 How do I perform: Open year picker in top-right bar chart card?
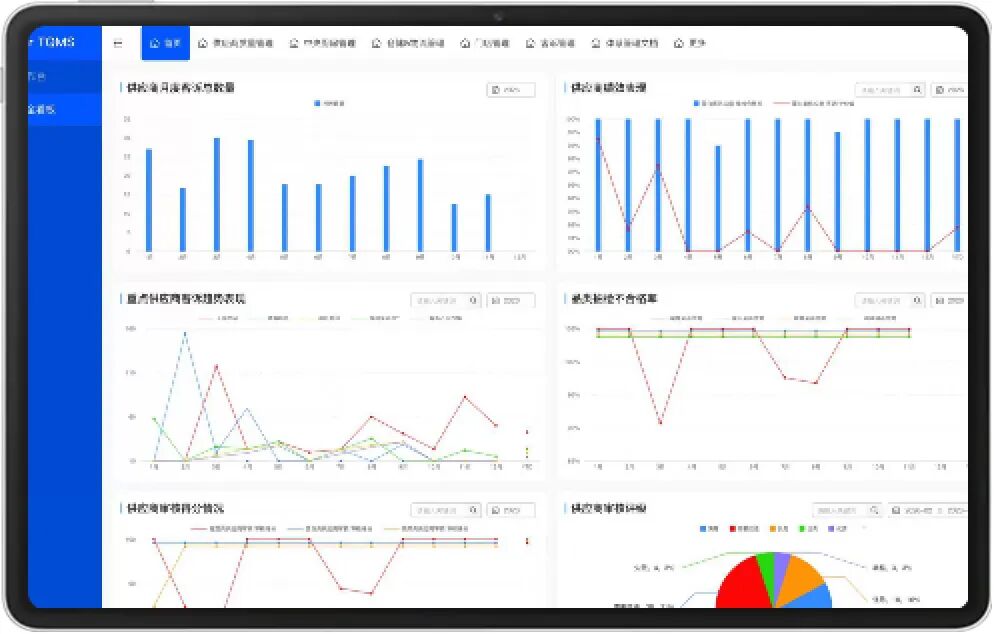tap(949, 90)
